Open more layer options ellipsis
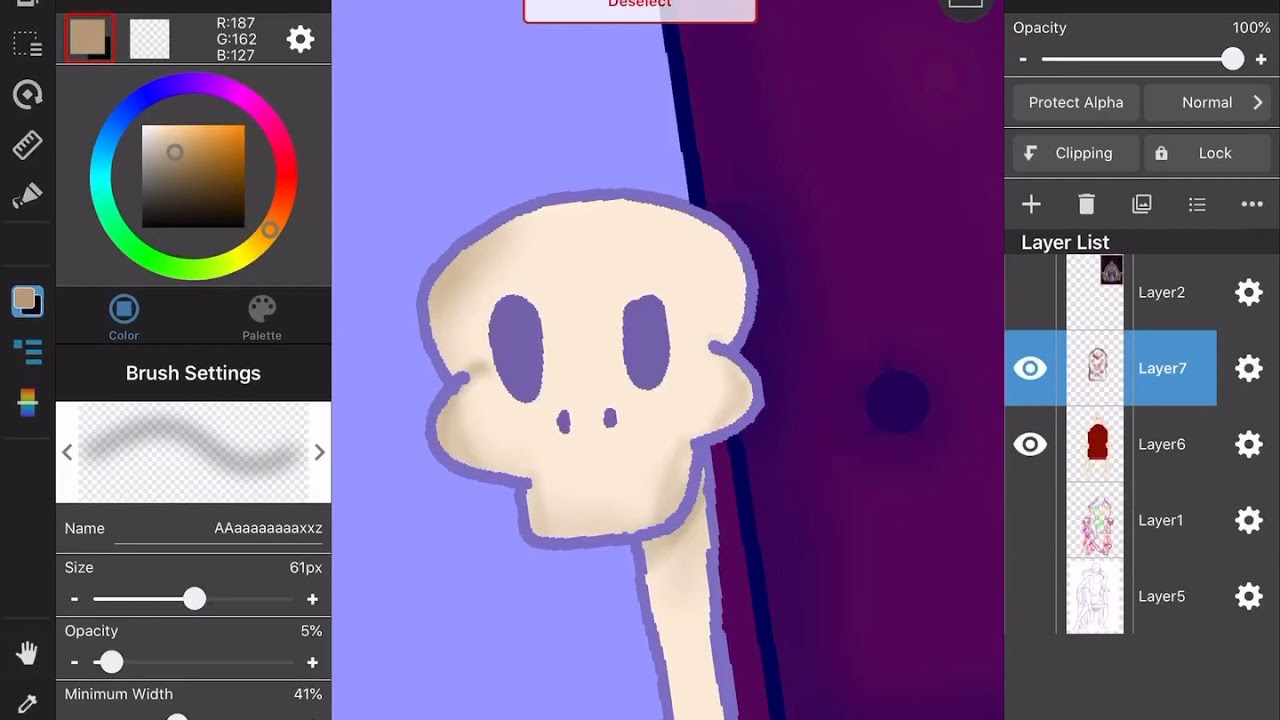The width and height of the screenshot is (1280, 720). click(1252, 204)
